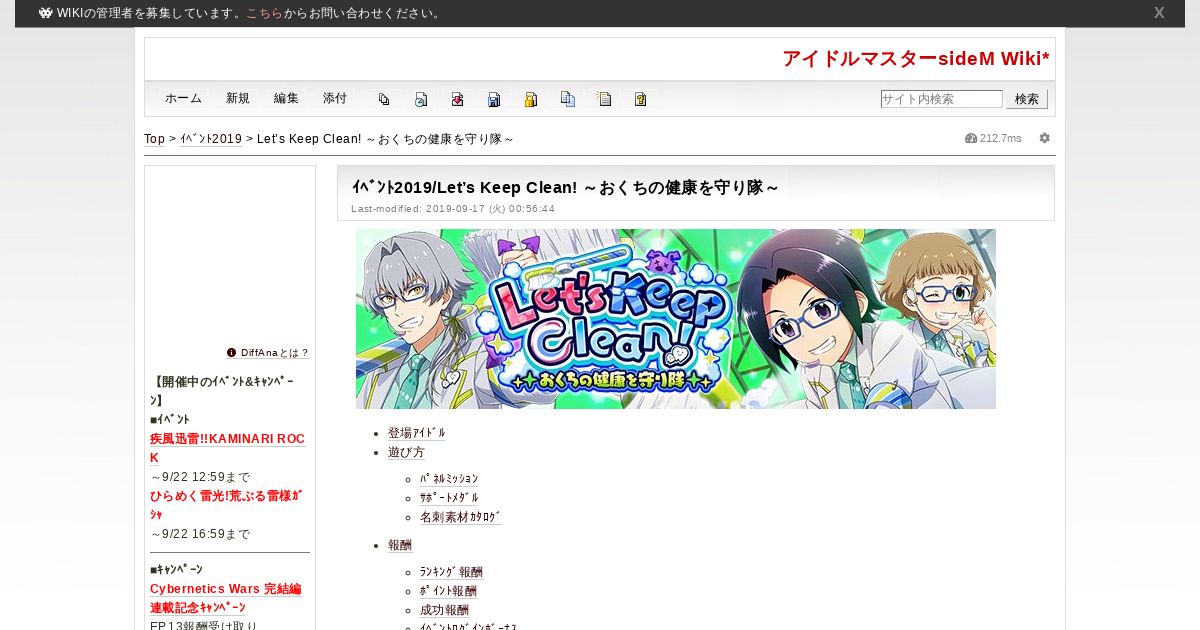Screen dimensions: 1200x630
Task: Click the Let's Keep Clean event banner
Action: pos(676,319)
